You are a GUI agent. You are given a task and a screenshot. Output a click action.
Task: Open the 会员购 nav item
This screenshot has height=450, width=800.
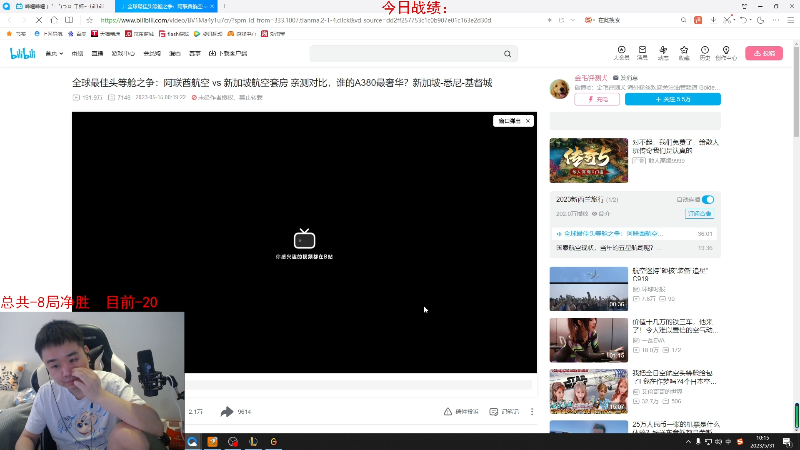pos(152,54)
